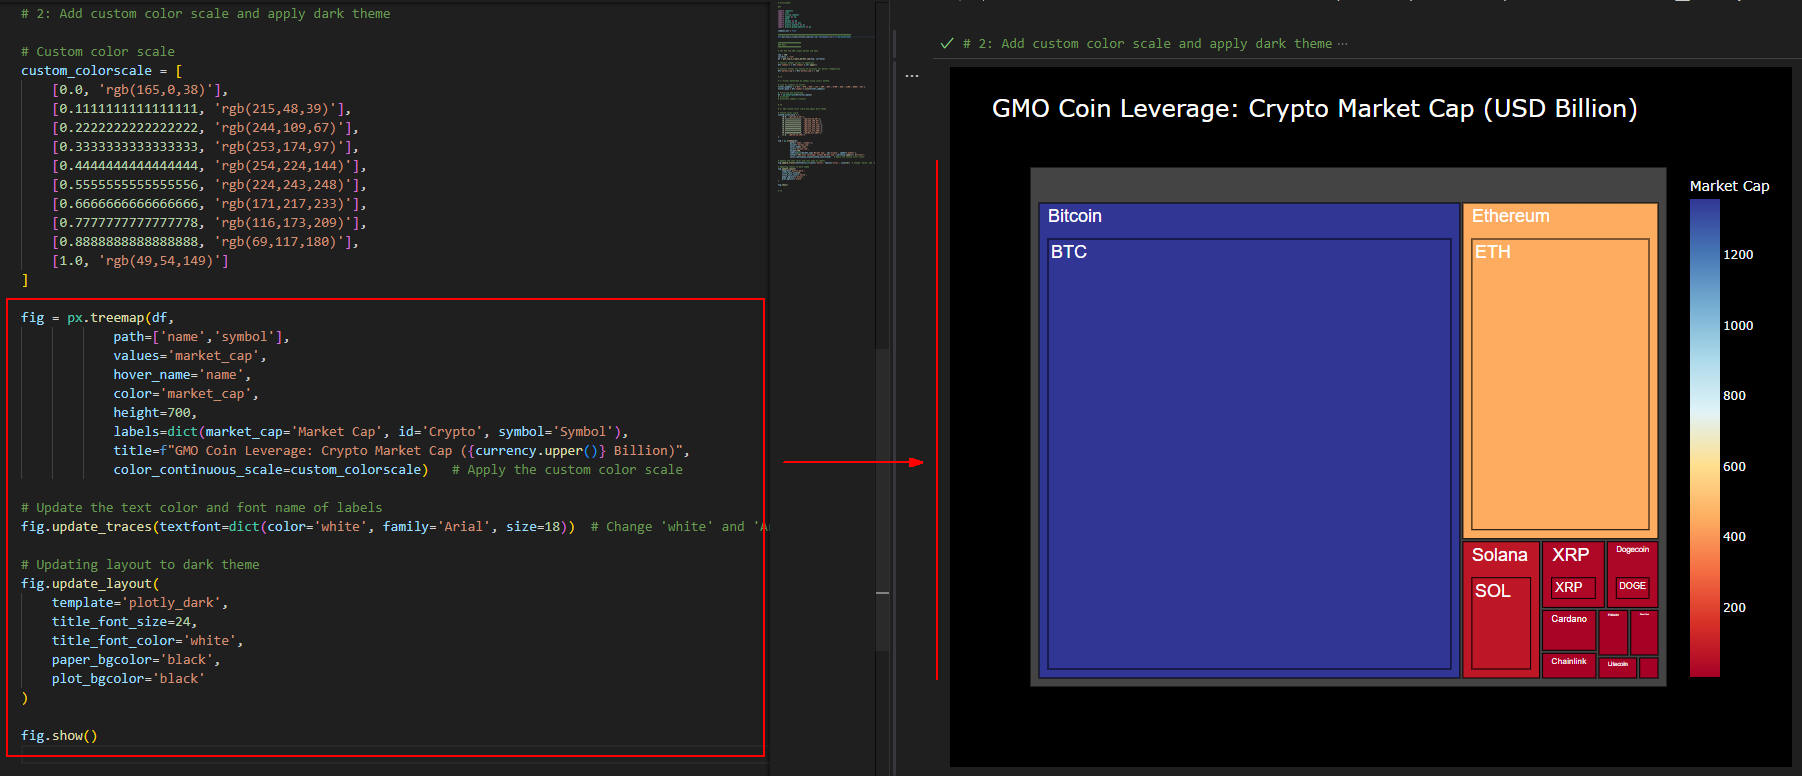Click the '# Updating layout to dark theme' comment

point(140,565)
